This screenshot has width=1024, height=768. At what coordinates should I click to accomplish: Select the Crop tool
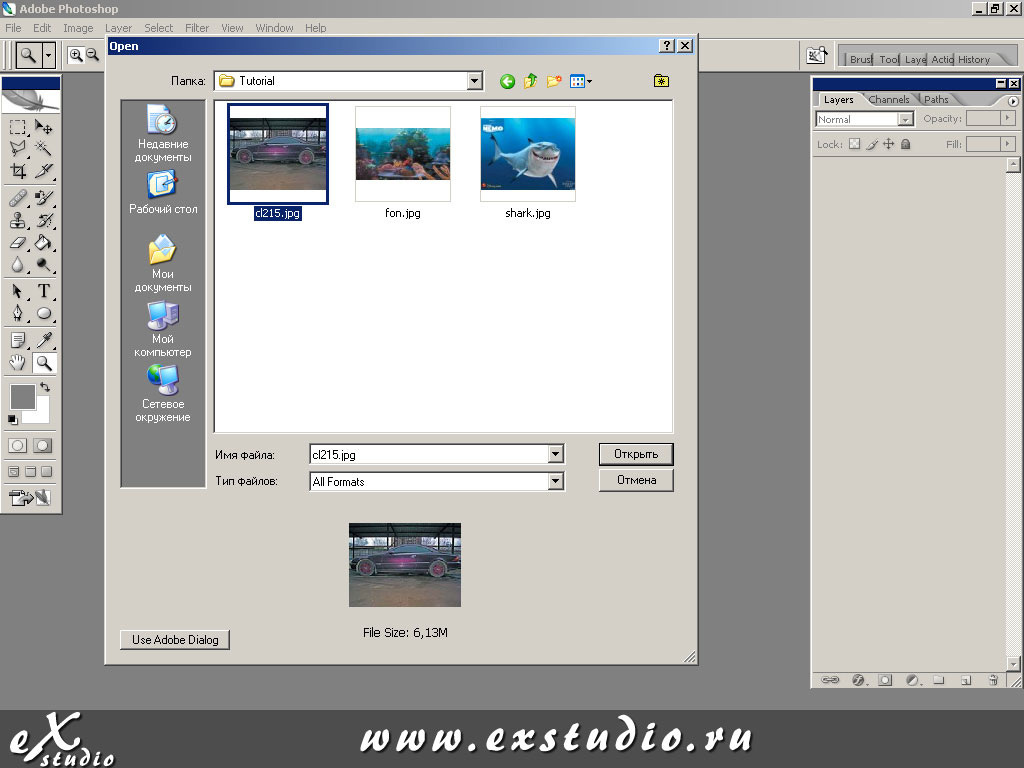(x=18, y=171)
